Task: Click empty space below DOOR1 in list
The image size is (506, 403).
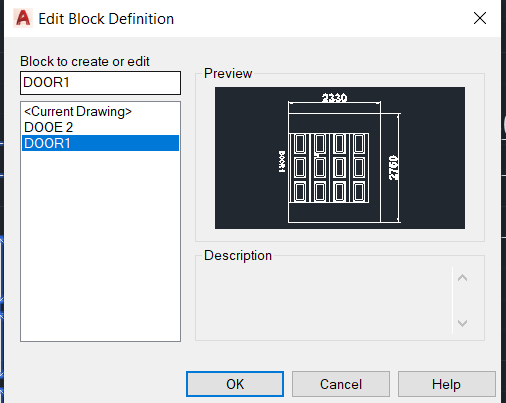Action: tap(100, 247)
